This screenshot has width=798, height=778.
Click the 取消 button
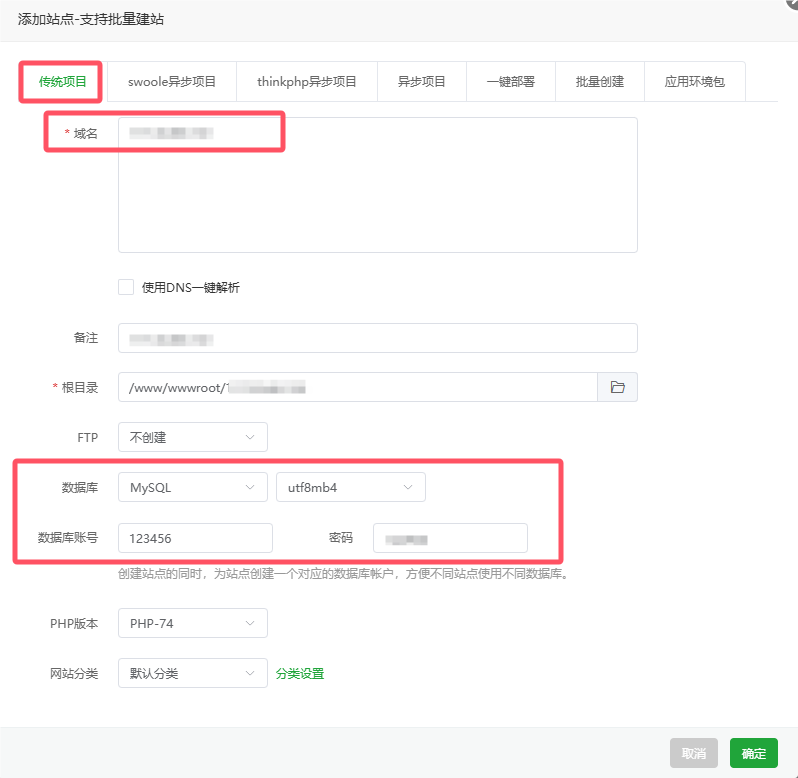coord(693,753)
